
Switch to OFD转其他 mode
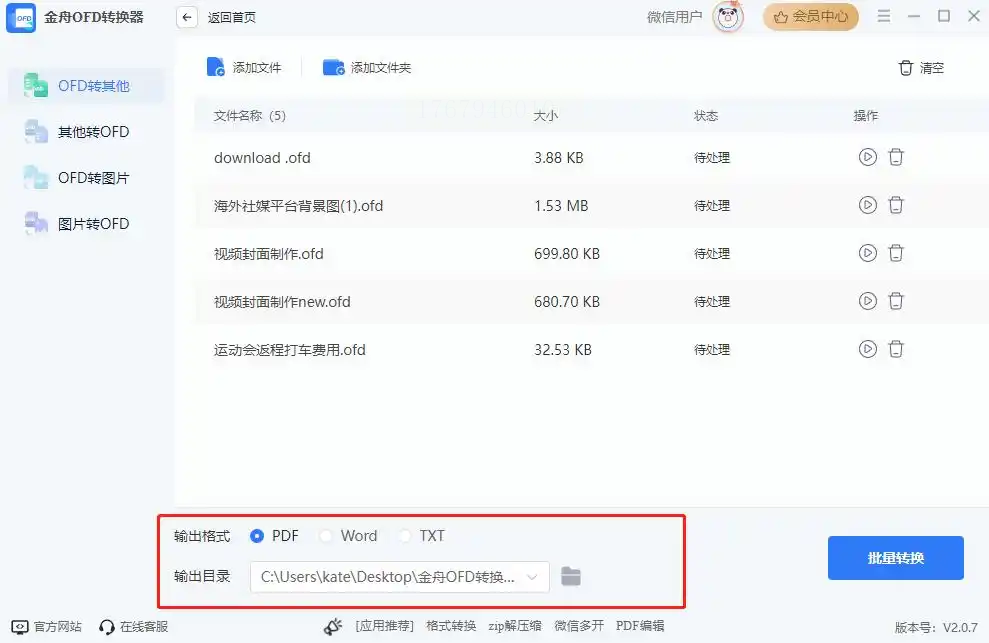[x=86, y=86]
